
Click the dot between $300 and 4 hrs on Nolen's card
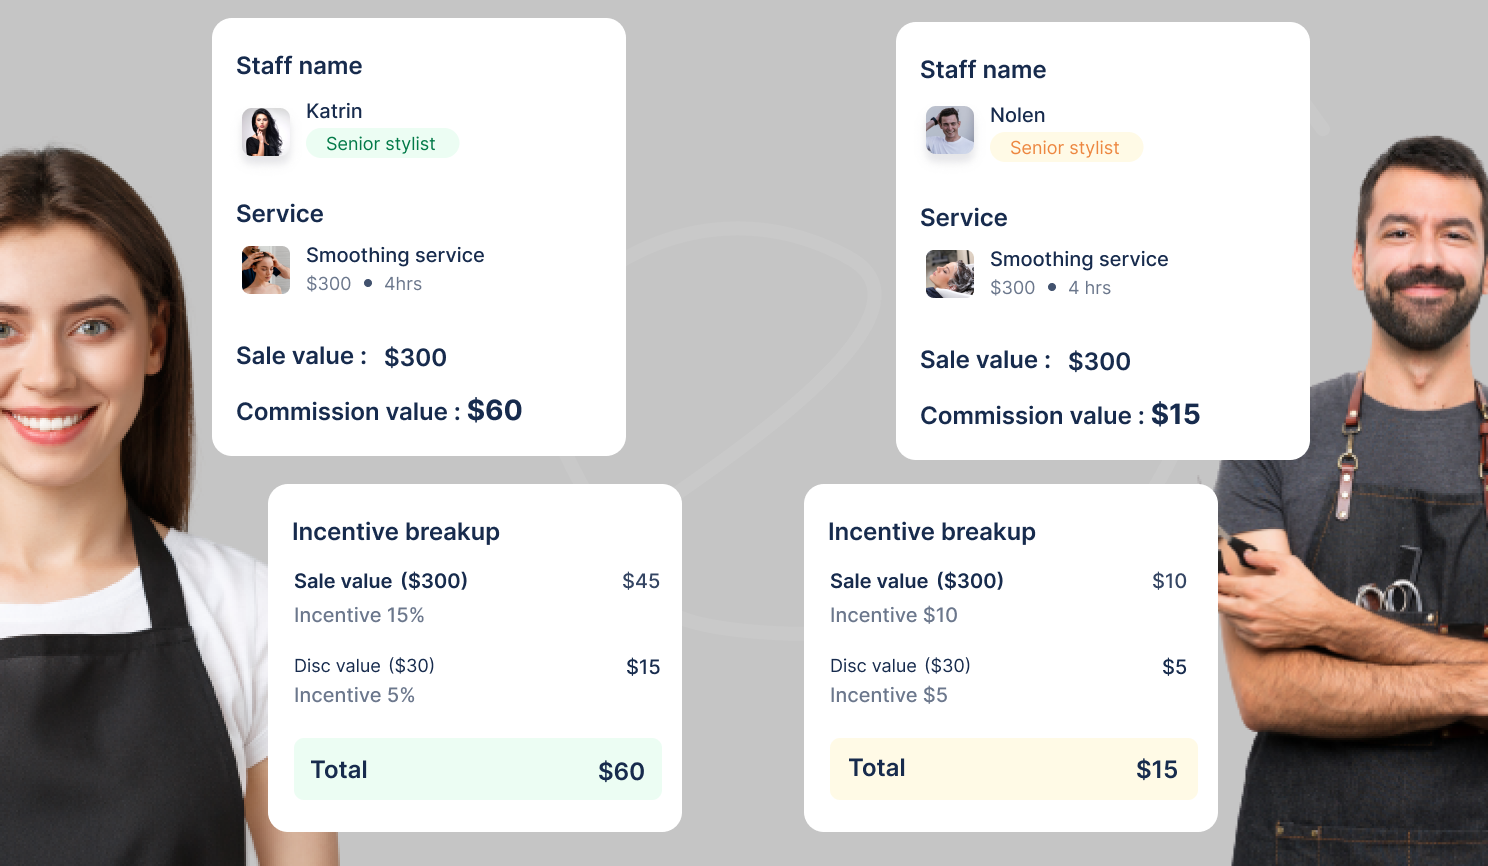pyautogui.click(x=1051, y=287)
